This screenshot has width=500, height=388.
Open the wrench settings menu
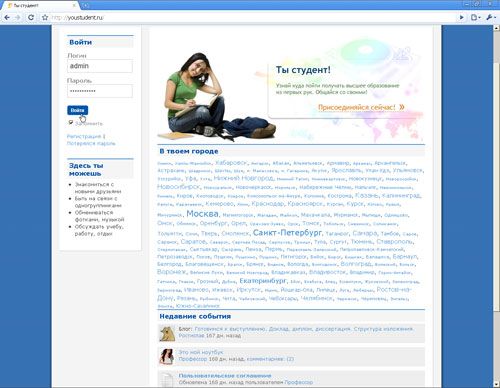pyautogui.click(x=490, y=17)
